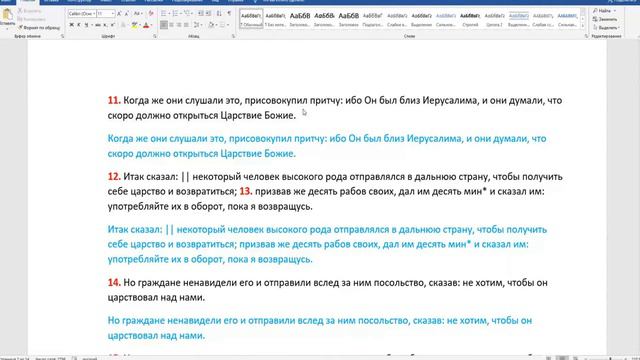Switch to the Главная (Home) tab
Image resolution: width=640 pixels, height=360 pixels.
28,1
